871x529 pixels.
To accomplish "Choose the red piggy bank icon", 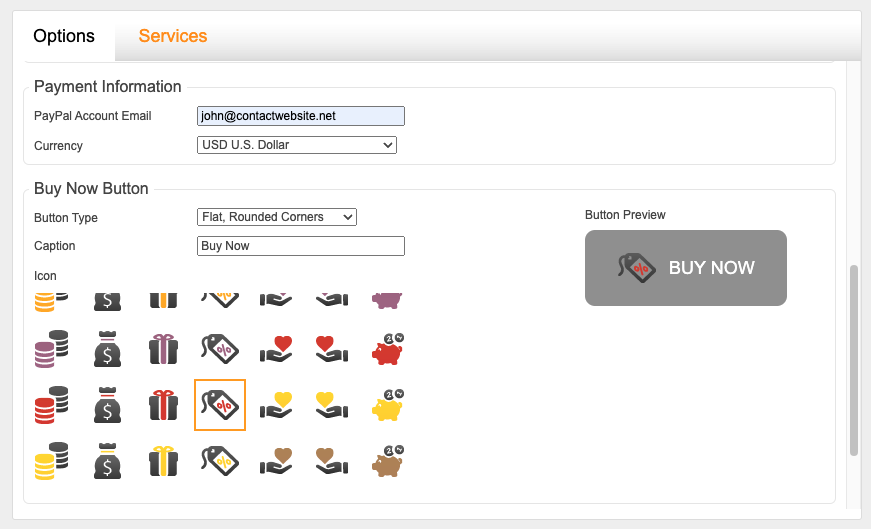I will click(x=387, y=349).
